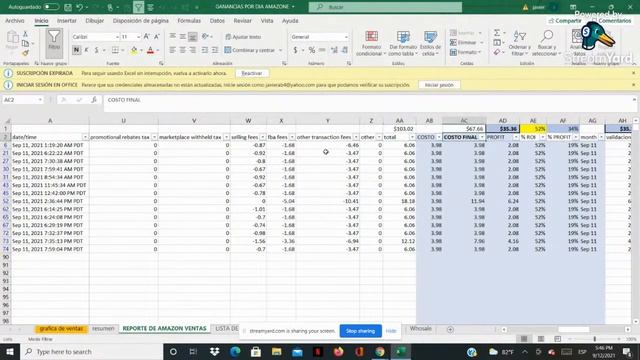Click the Filtro funnel button in ribbon
Viewport: 640px width, 360px height.
pos(54,42)
